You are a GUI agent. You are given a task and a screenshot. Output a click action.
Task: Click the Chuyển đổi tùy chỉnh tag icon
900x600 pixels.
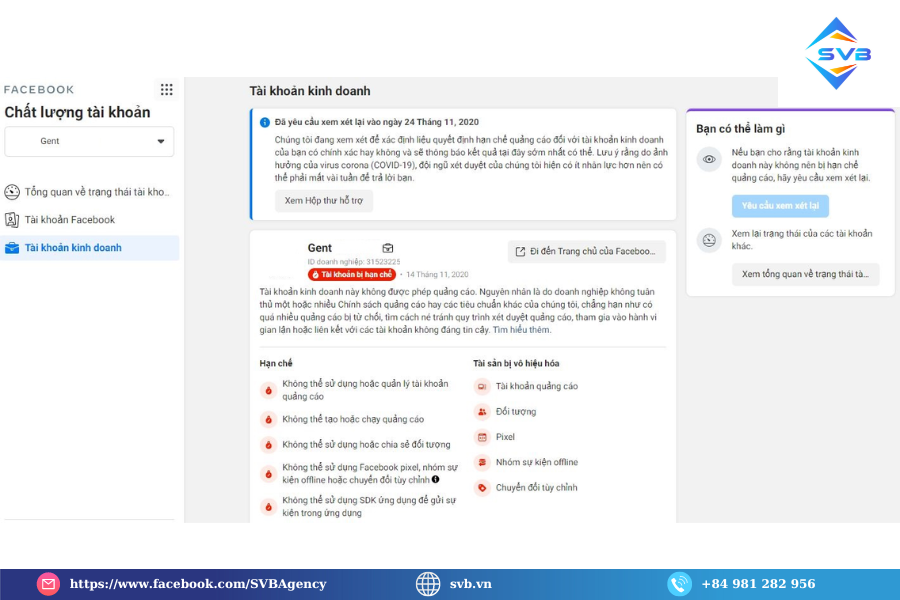click(x=482, y=487)
